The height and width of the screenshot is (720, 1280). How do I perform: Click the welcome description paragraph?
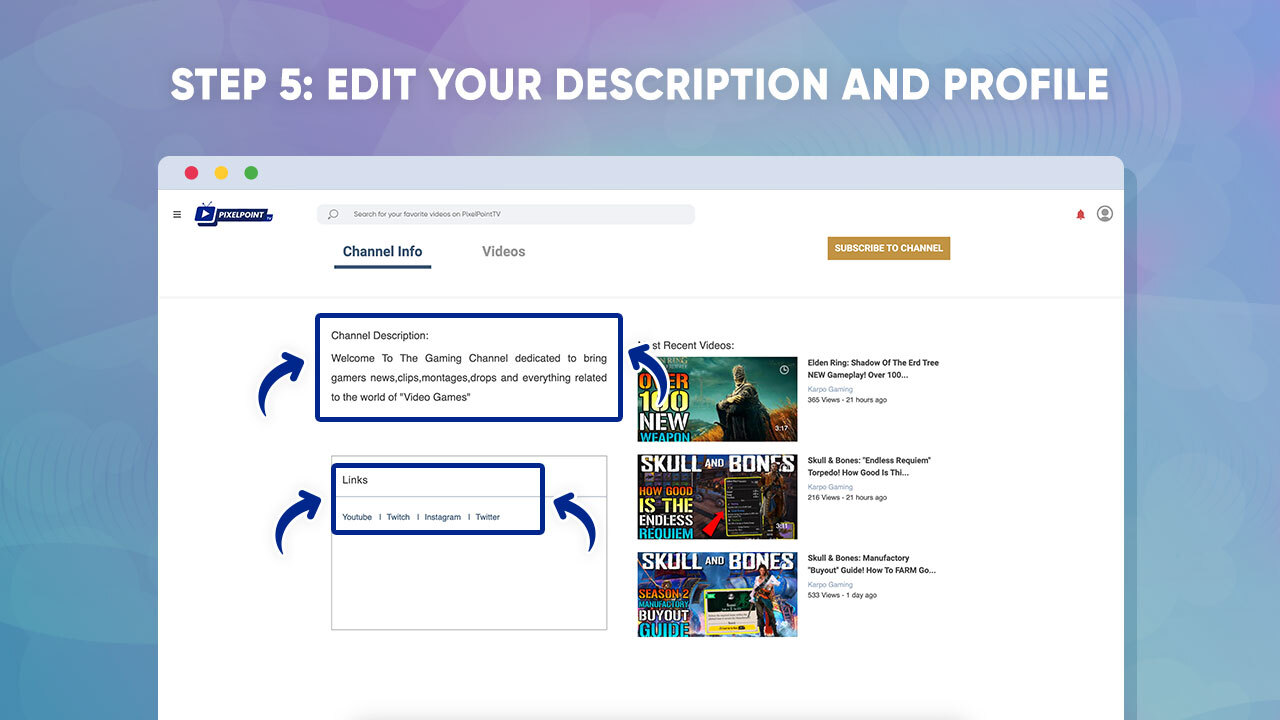pyautogui.click(x=468, y=377)
